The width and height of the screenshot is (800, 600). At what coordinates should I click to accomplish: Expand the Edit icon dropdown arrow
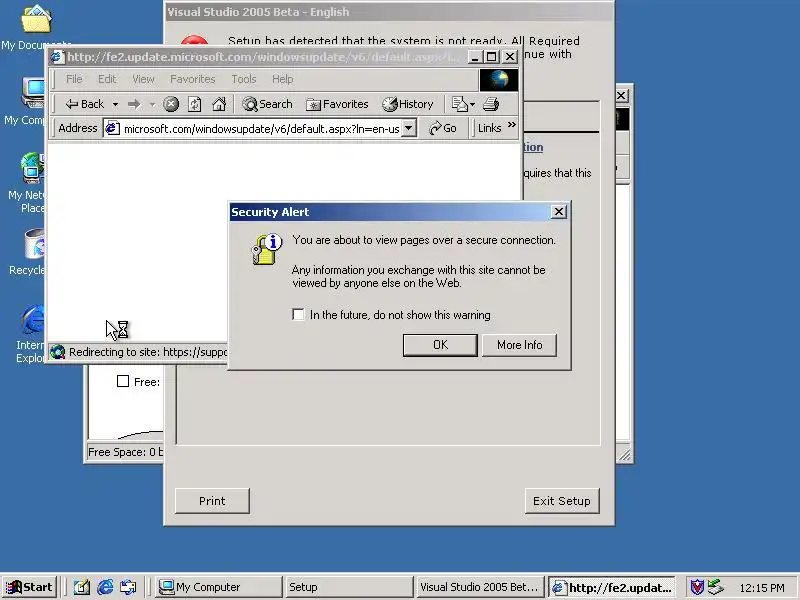click(x=472, y=105)
